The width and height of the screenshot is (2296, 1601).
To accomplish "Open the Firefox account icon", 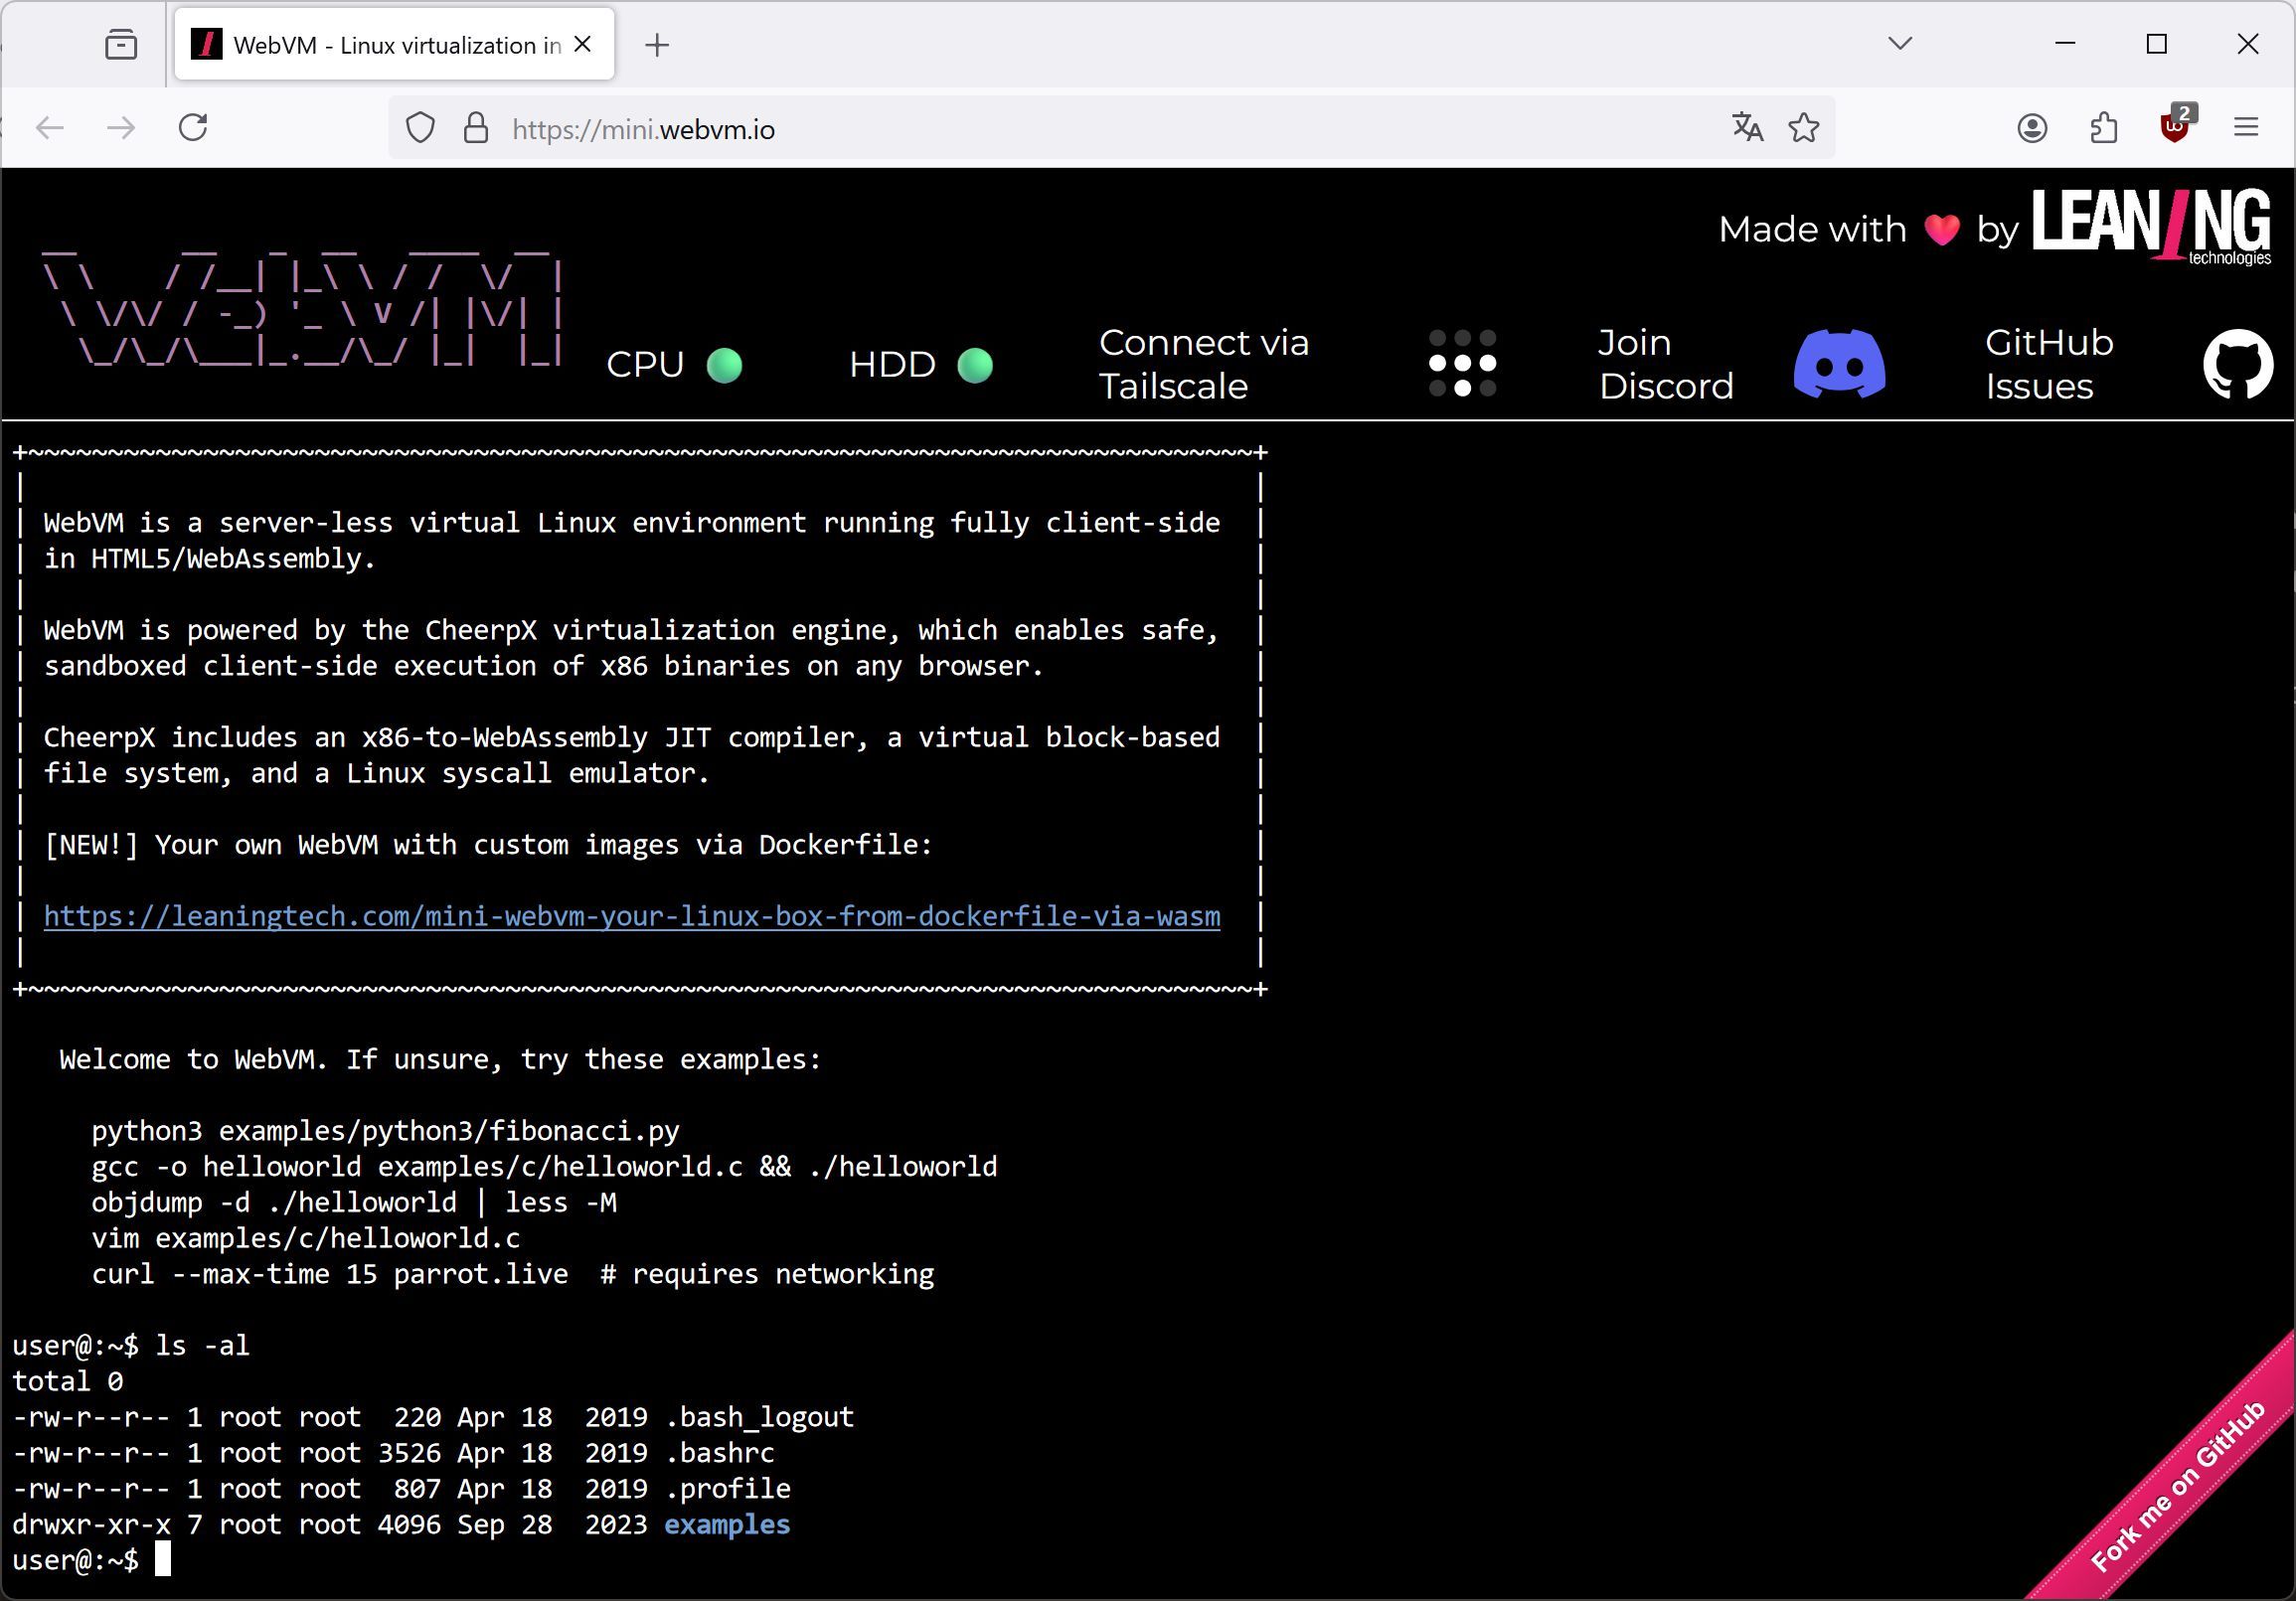I will (x=2032, y=128).
